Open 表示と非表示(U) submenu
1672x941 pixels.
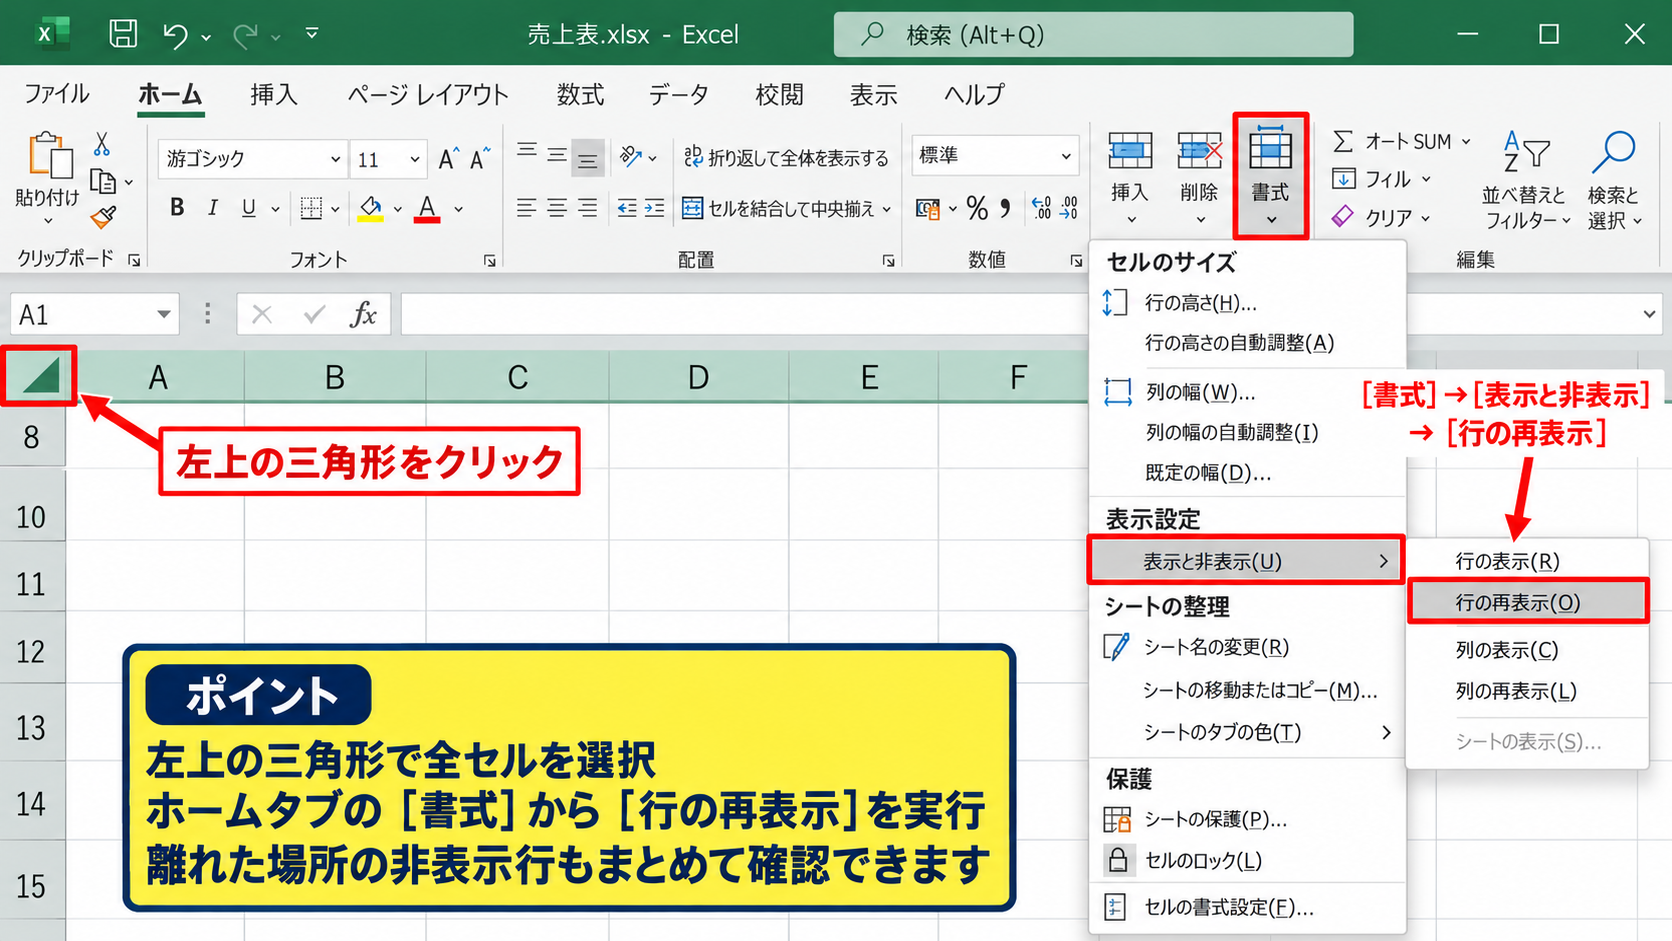(x=1246, y=561)
